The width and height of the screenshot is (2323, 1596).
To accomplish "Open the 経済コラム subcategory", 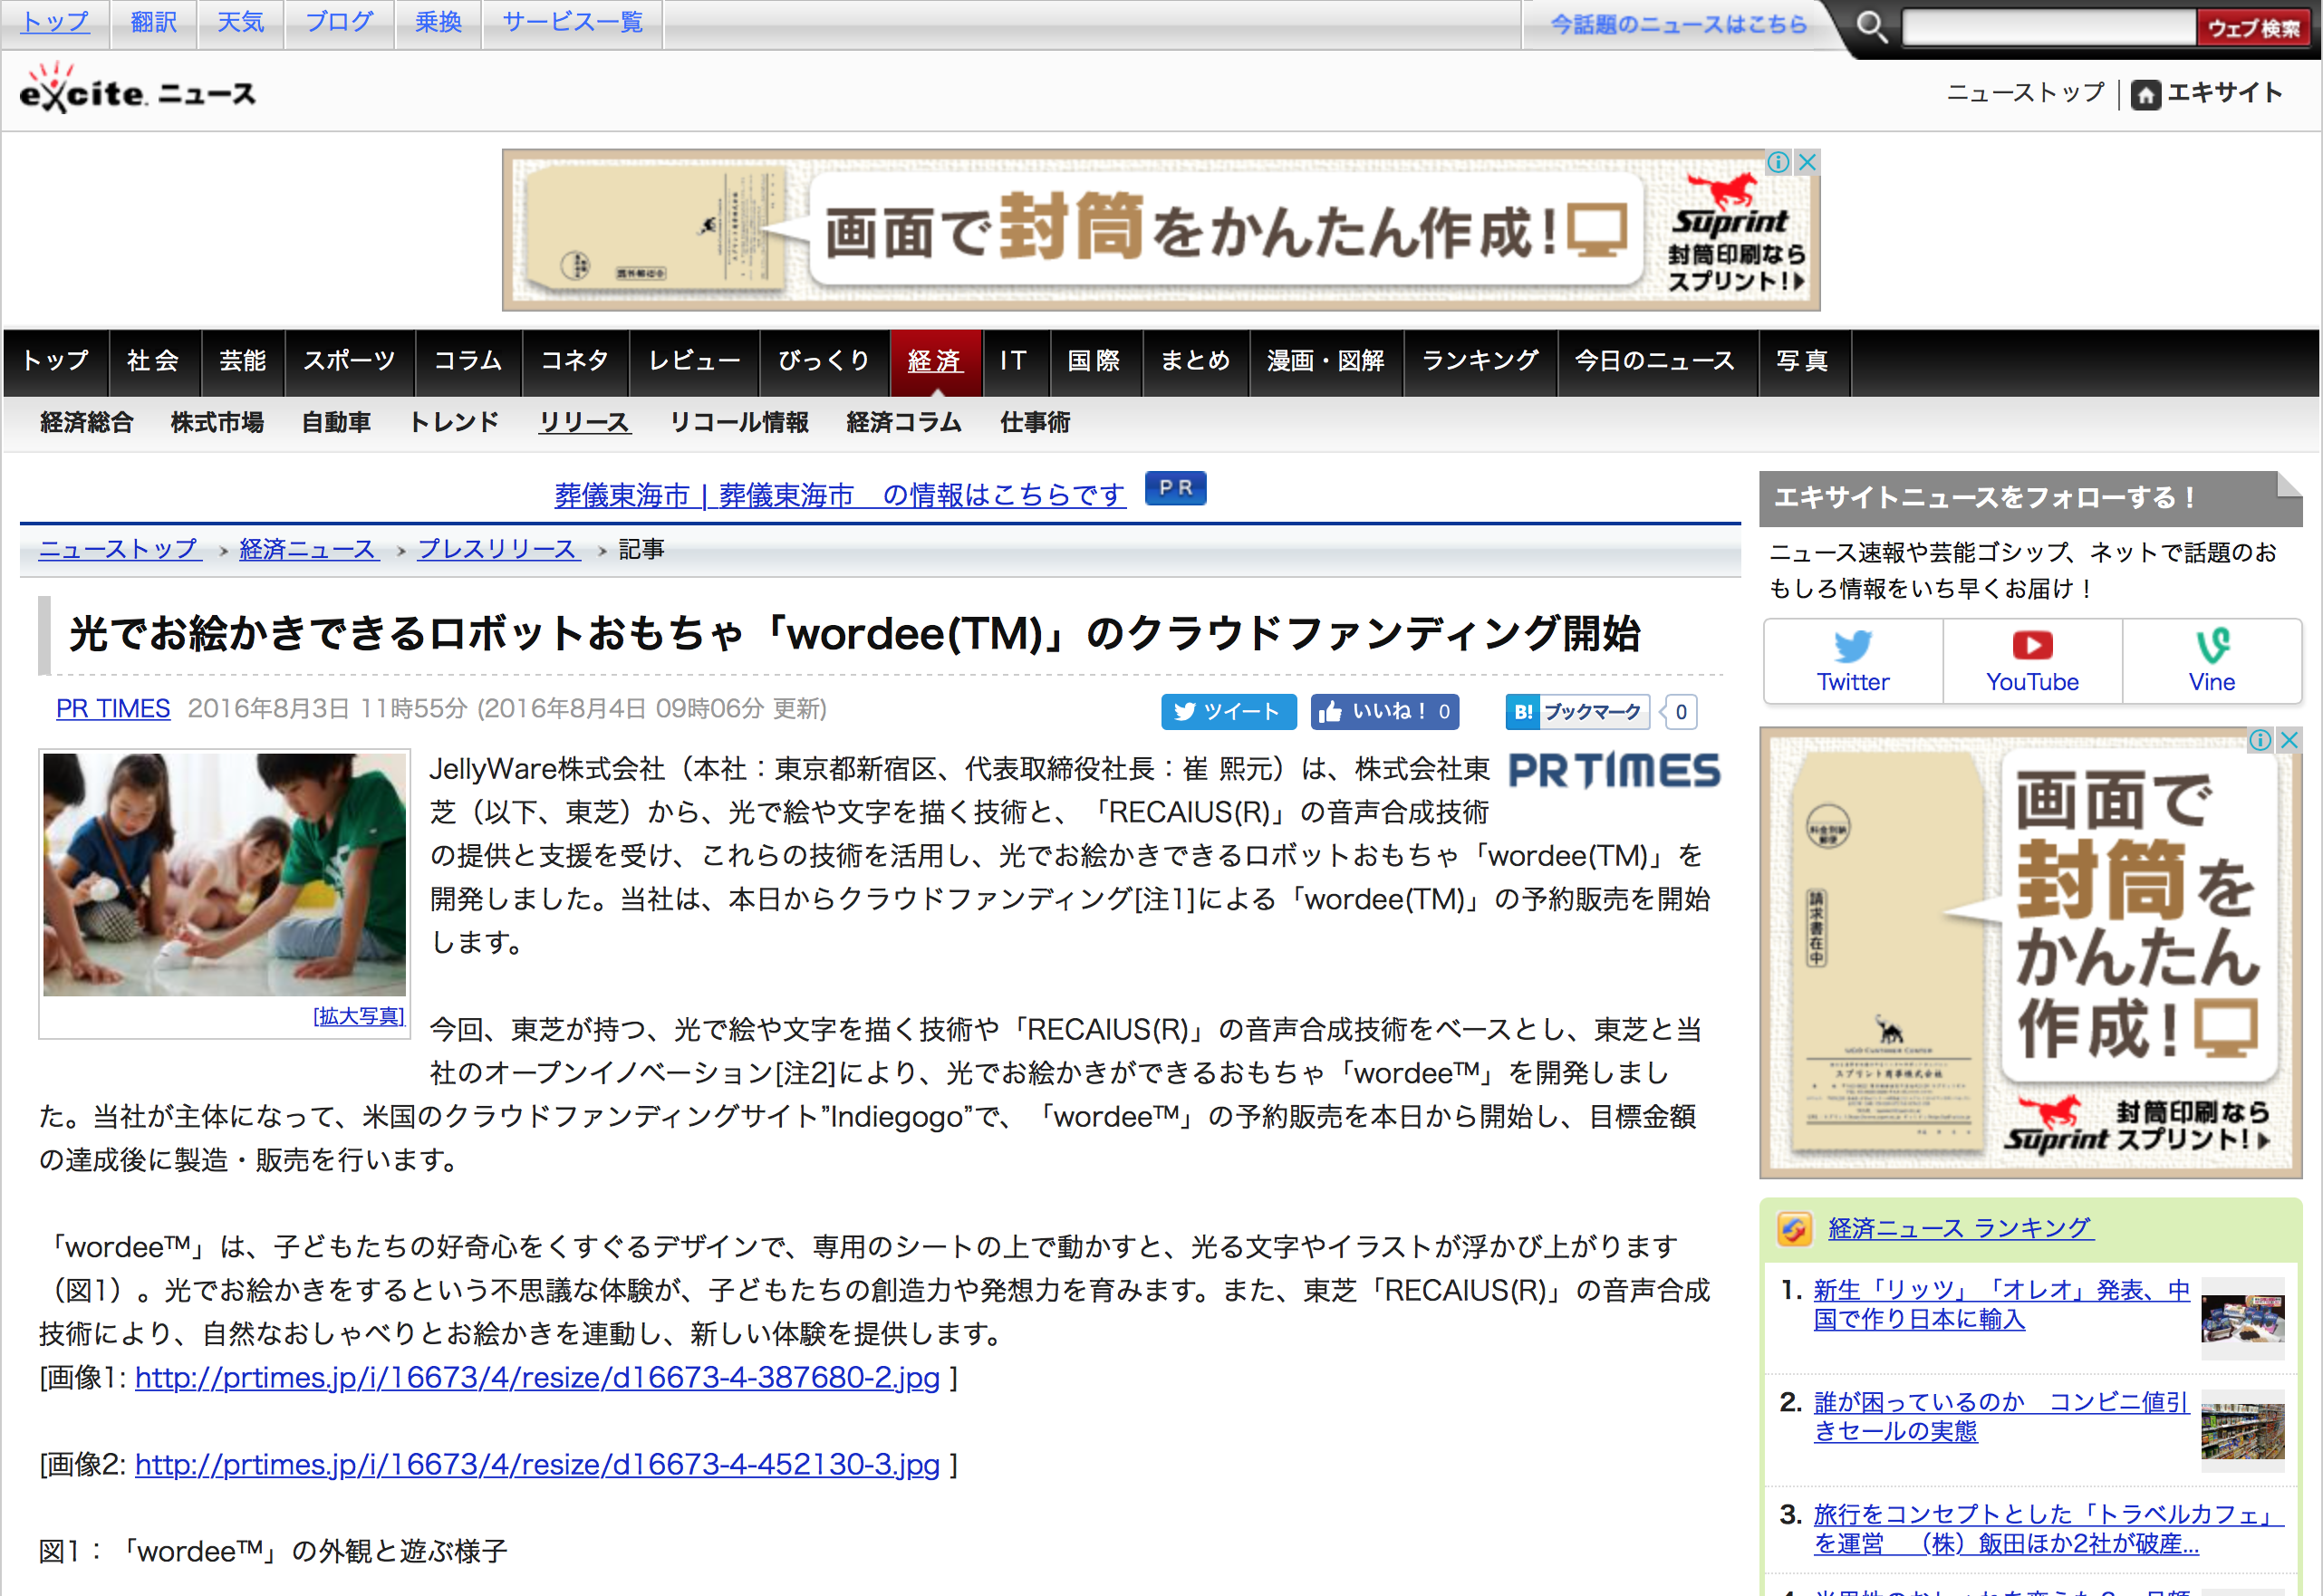I will pyautogui.click(x=904, y=423).
